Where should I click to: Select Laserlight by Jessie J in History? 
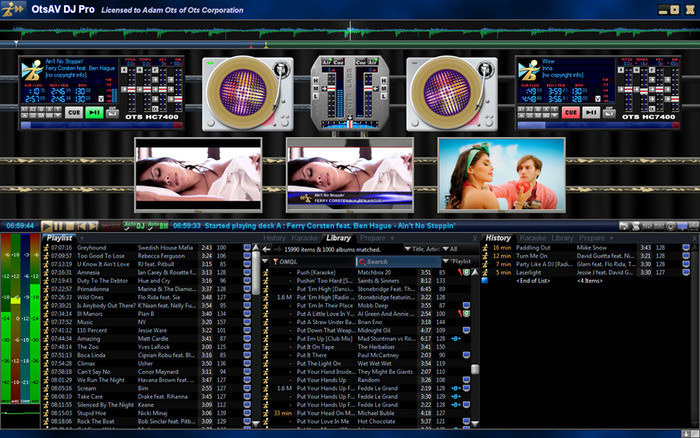click(586, 272)
